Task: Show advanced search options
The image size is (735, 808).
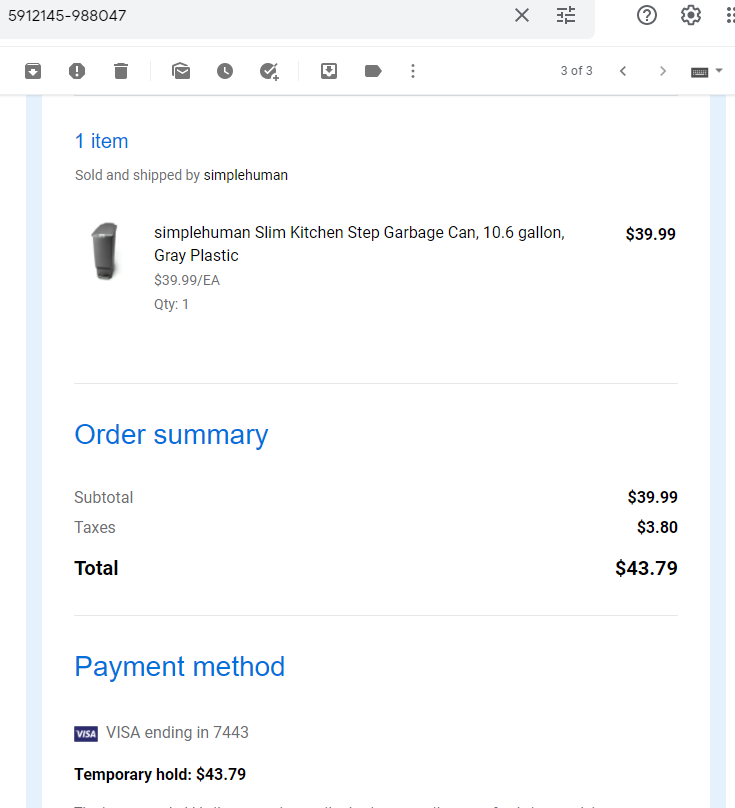Action: click(x=566, y=15)
